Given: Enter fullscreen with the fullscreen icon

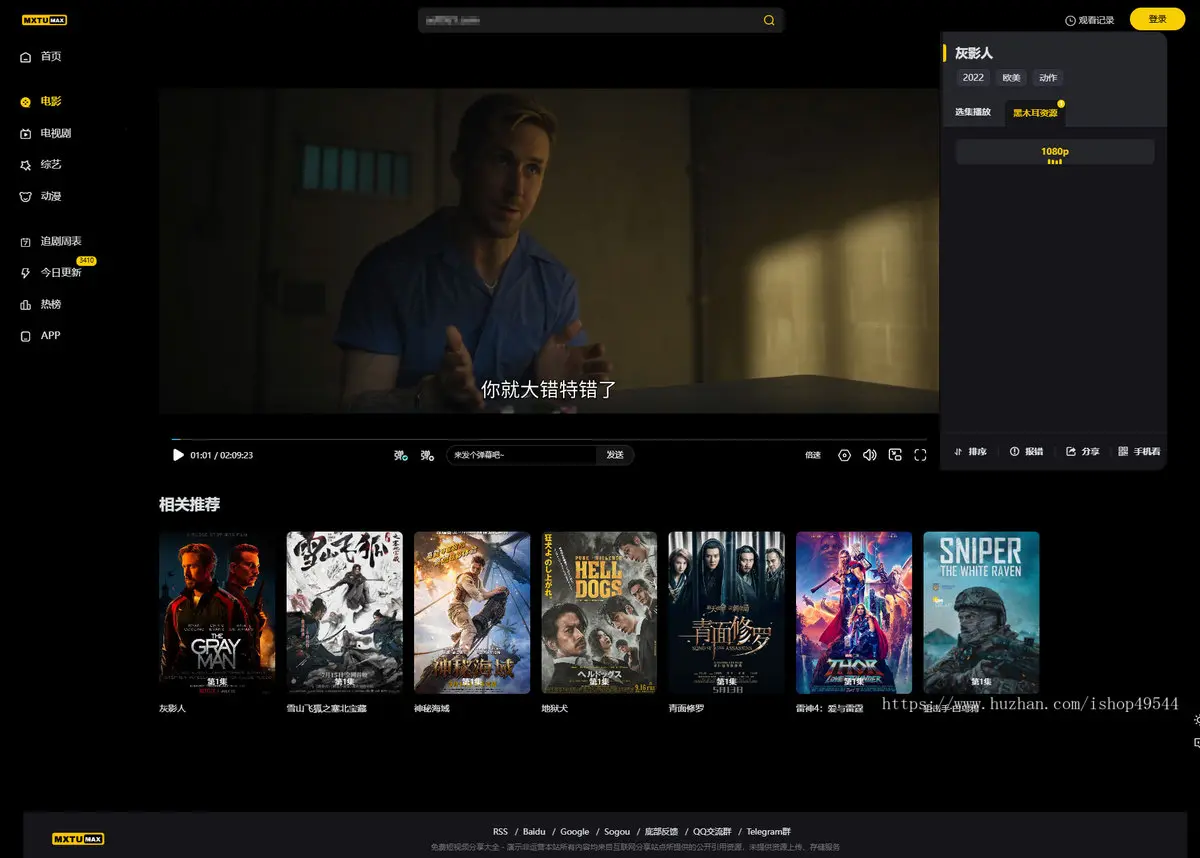Looking at the screenshot, I should [920, 455].
